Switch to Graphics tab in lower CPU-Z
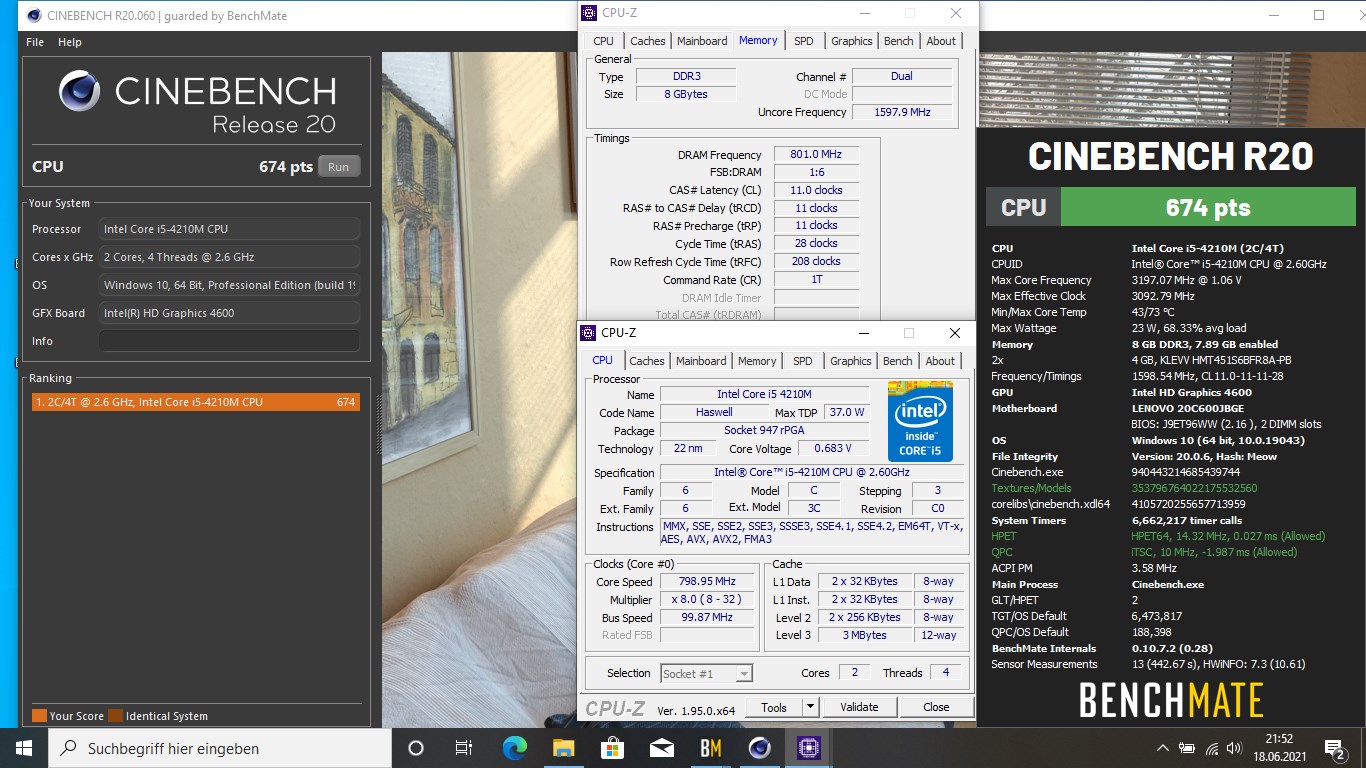The image size is (1366, 768). coord(851,361)
